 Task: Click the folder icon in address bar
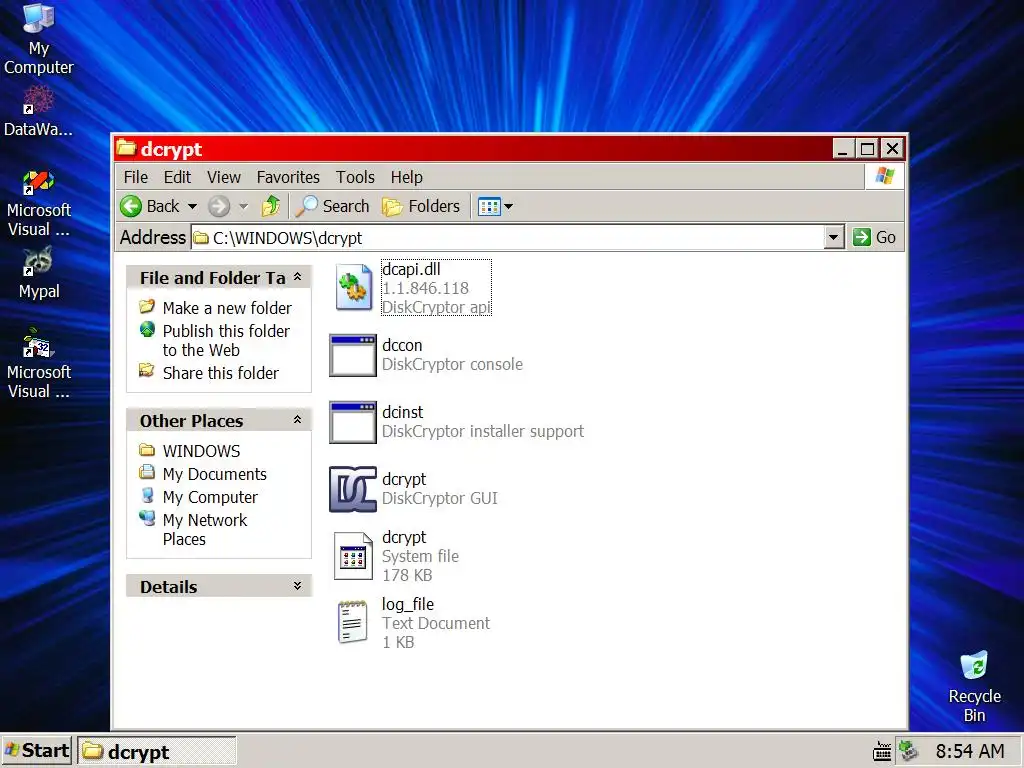(x=201, y=238)
